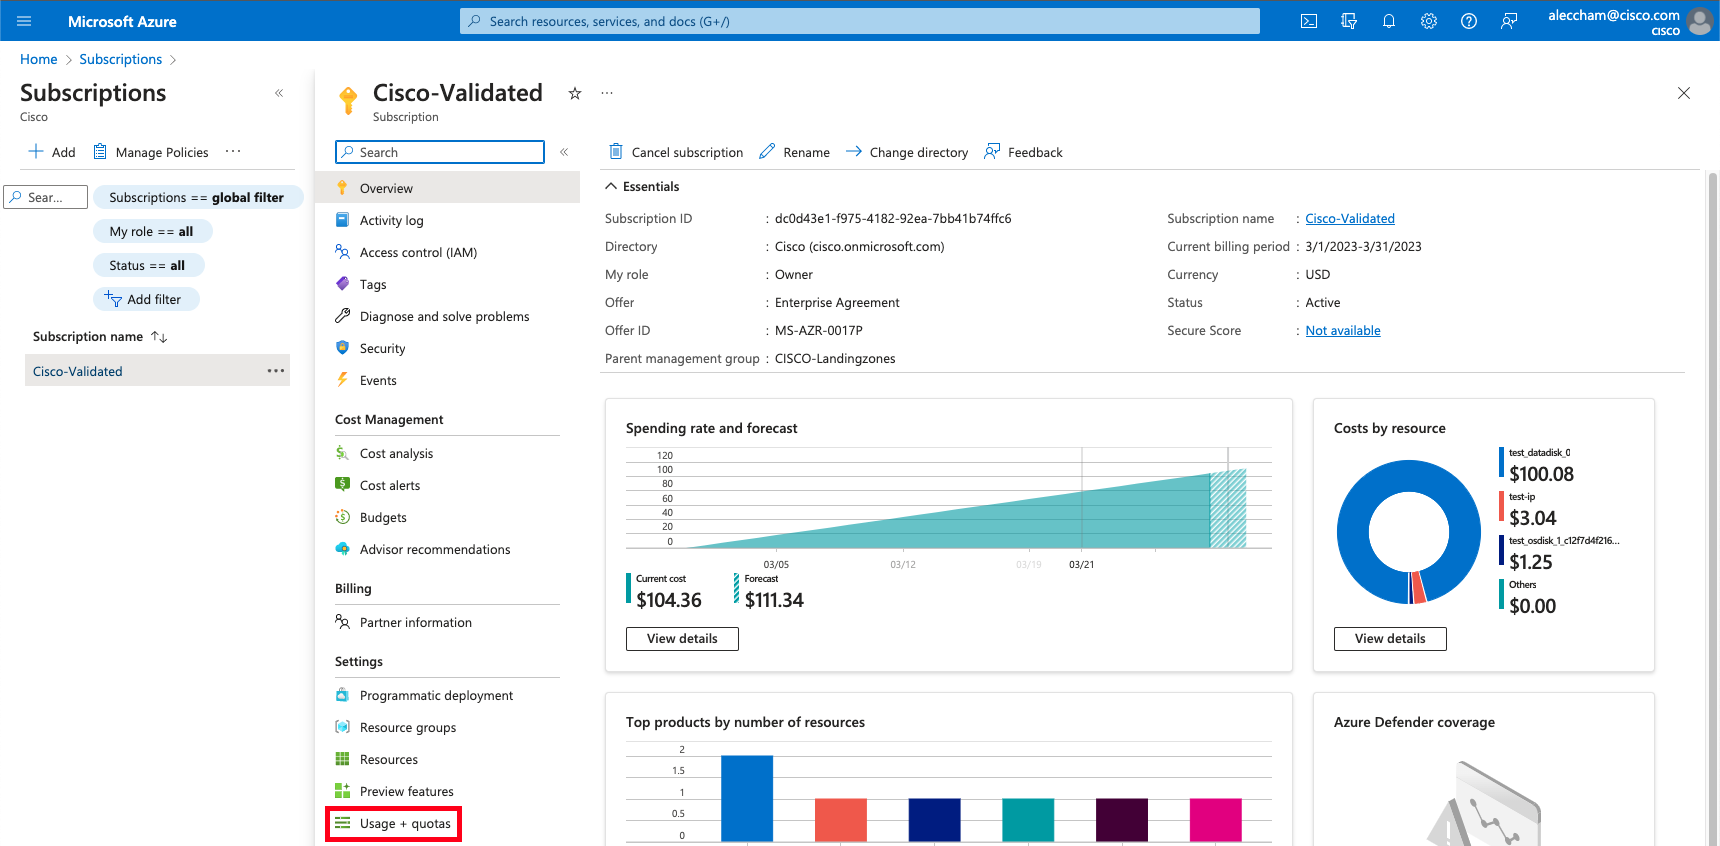The width and height of the screenshot is (1720, 846).
Task: Click blue bar in top products chart
Action: click(747, 798)
